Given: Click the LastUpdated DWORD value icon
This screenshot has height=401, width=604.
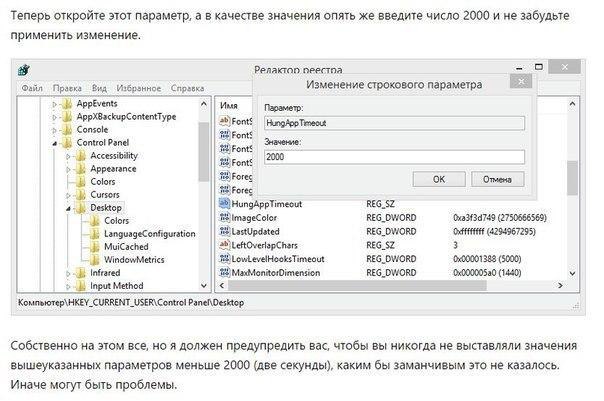Looking at the screenshot, I should tap(224, 230).
